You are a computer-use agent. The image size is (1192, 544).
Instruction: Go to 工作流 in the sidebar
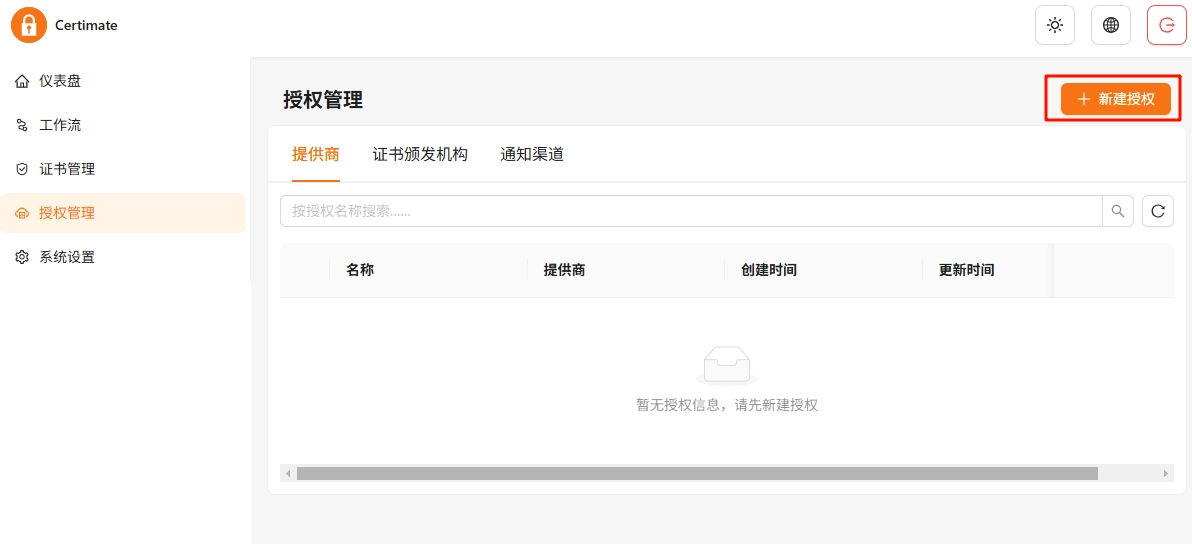60,125
